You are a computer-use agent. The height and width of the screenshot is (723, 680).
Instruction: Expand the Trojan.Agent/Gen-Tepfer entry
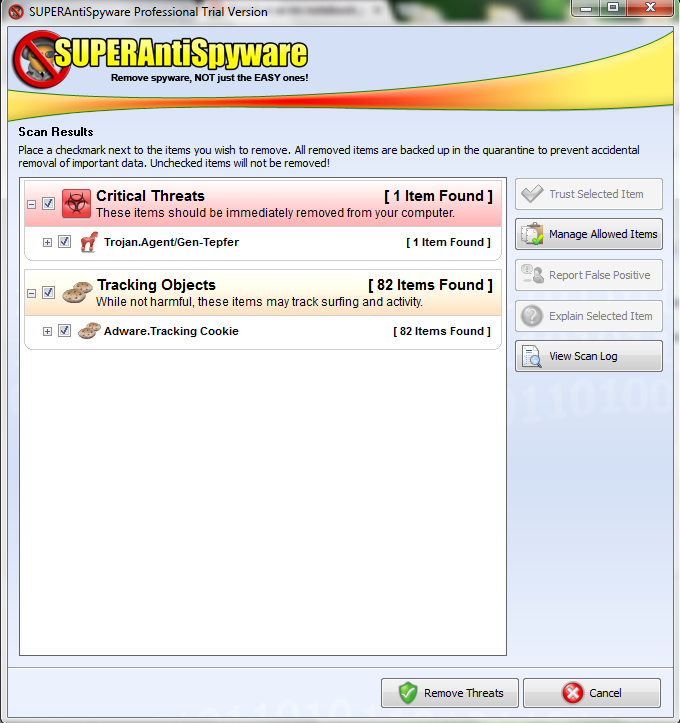click(x=47, y=242)
